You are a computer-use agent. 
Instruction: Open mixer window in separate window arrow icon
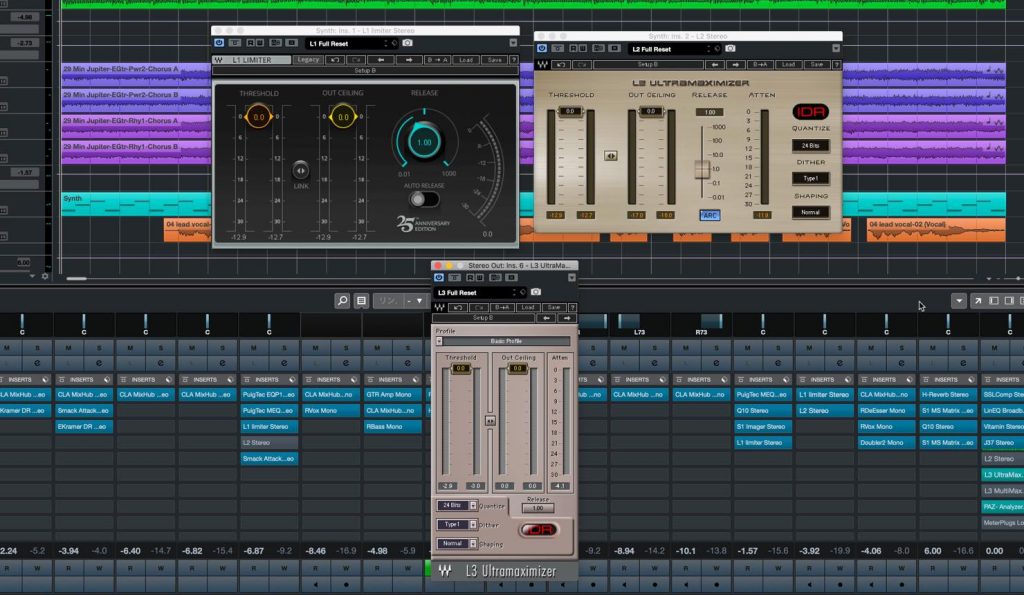pyautogui.click(x=978, y=300)
